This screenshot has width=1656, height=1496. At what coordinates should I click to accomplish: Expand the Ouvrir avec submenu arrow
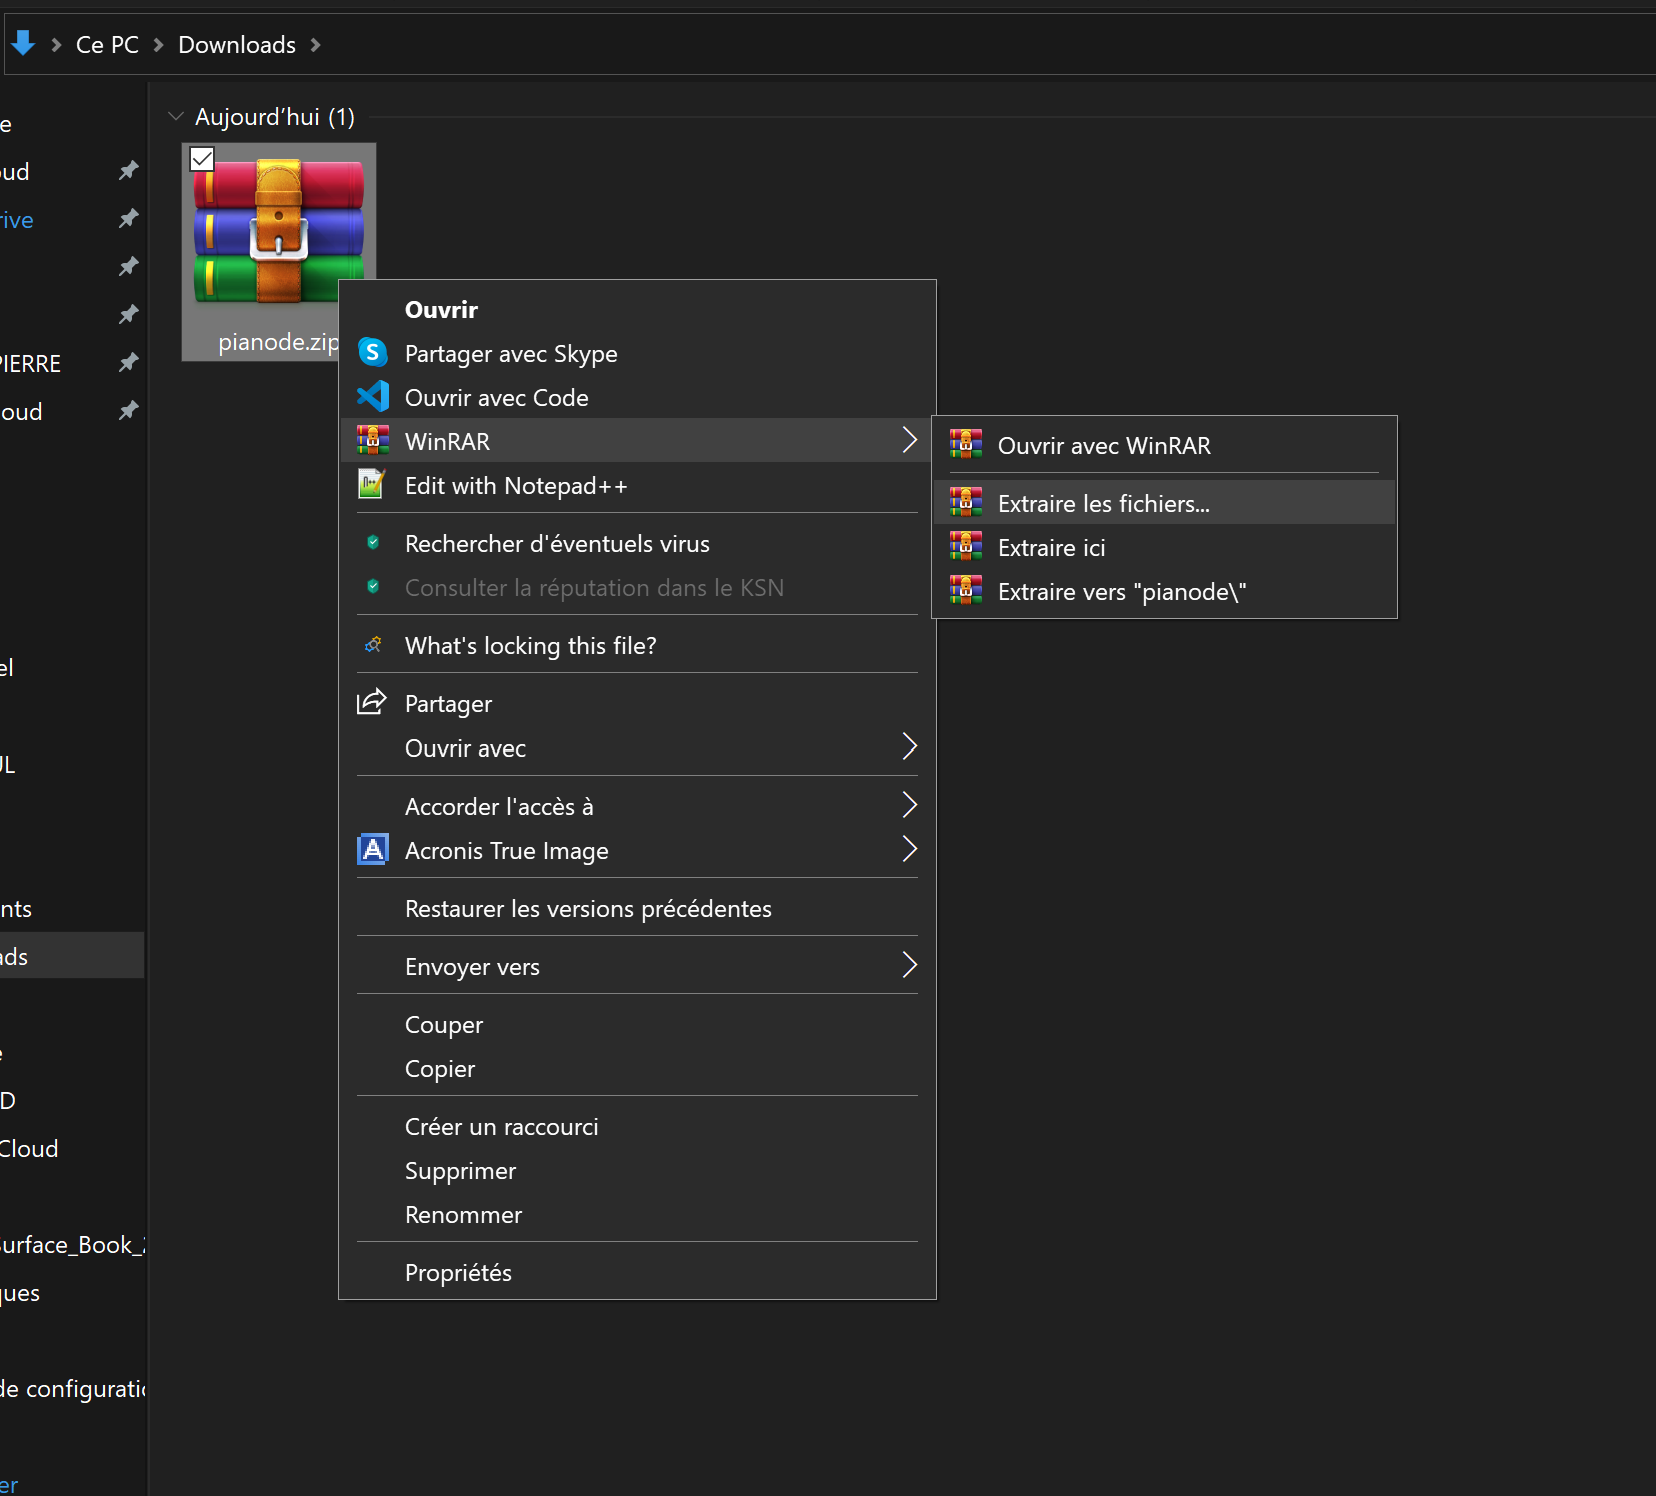click(x=909, y=747)
